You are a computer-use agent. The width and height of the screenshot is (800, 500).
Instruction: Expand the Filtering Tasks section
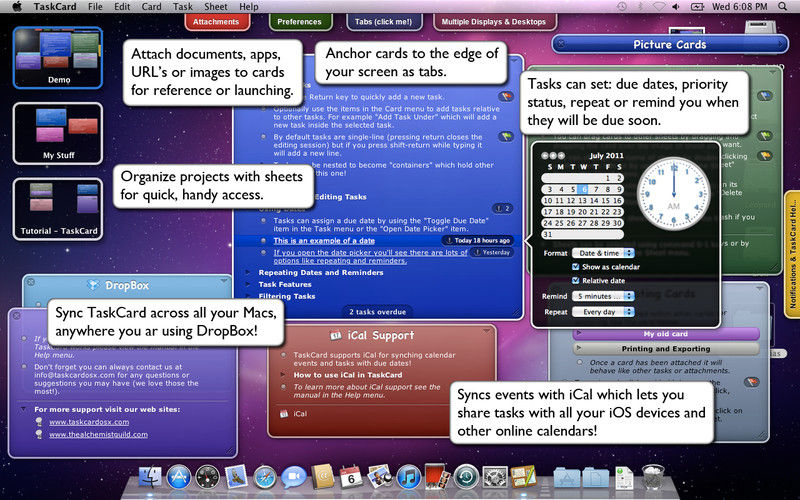(248, 296)
